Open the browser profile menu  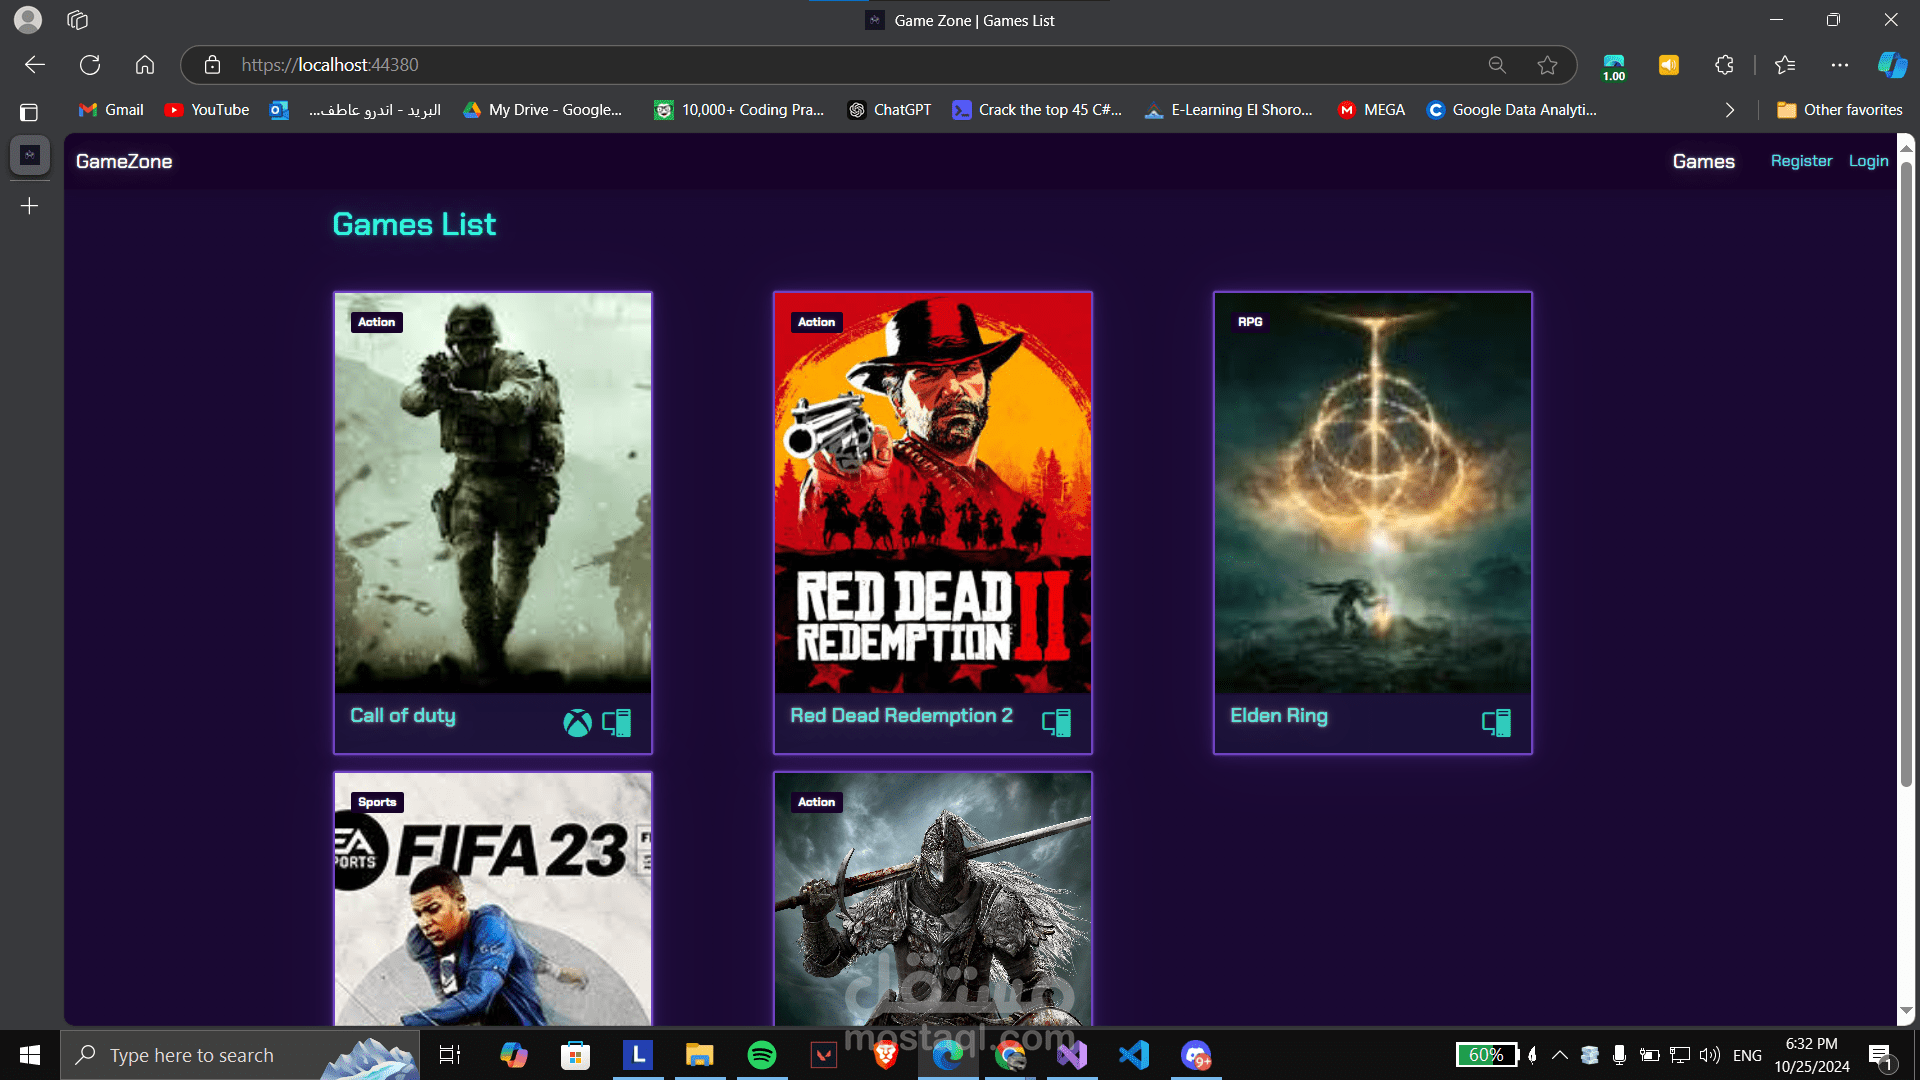click(x=29, y=20)
